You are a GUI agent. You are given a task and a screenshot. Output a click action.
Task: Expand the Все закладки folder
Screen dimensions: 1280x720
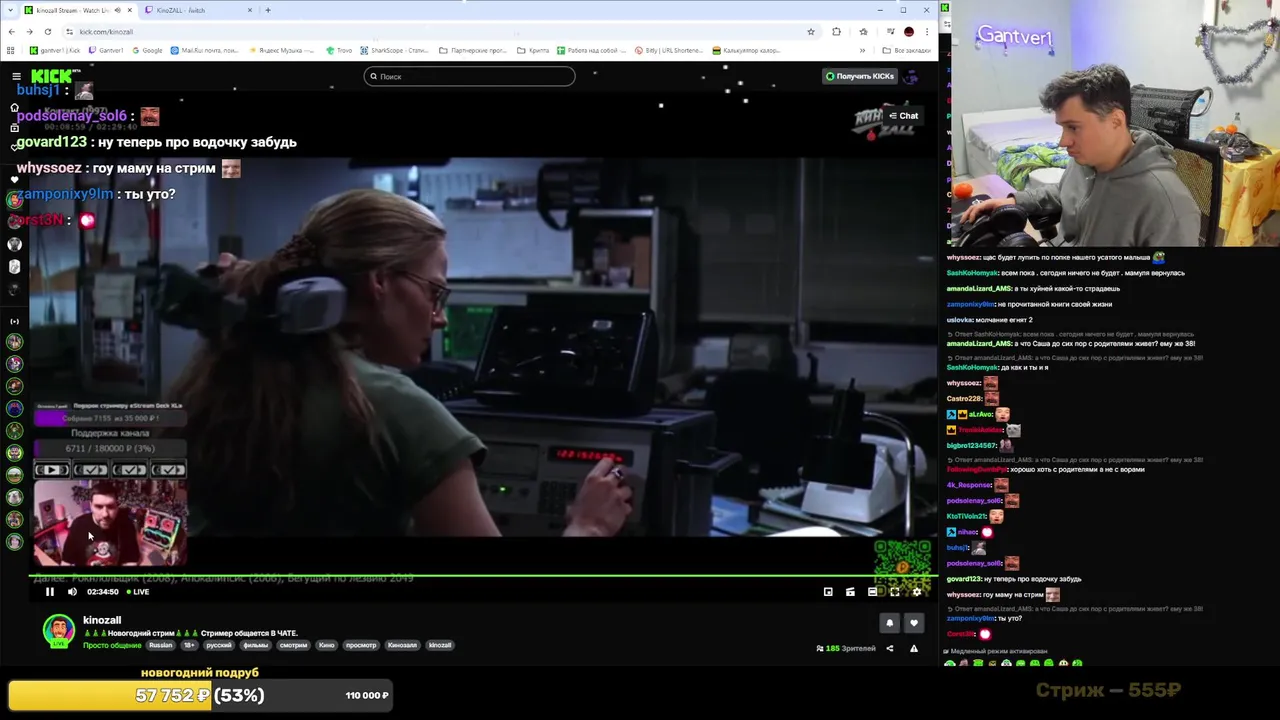click(906, 50)
